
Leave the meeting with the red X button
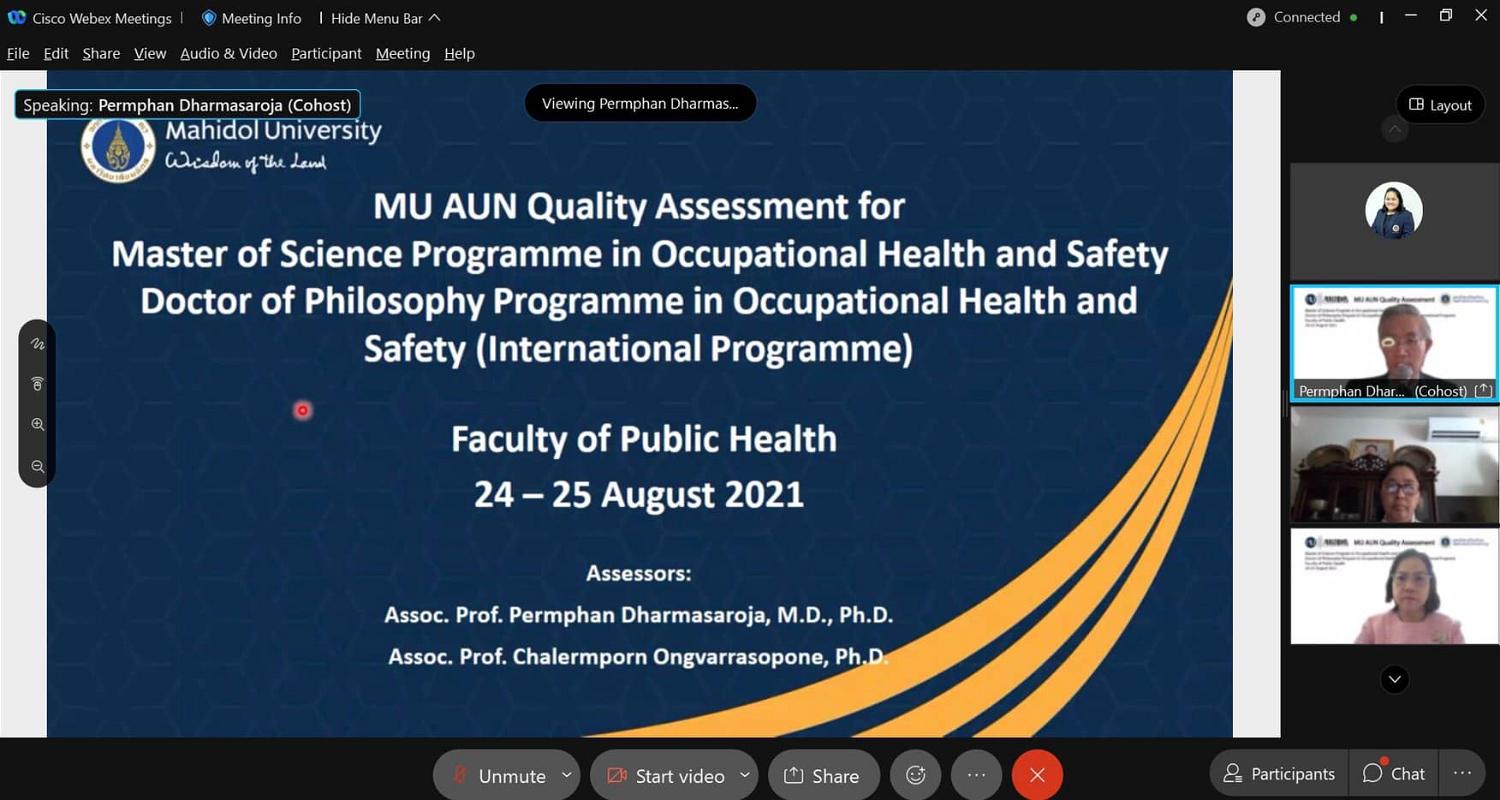coord(1037,775)
